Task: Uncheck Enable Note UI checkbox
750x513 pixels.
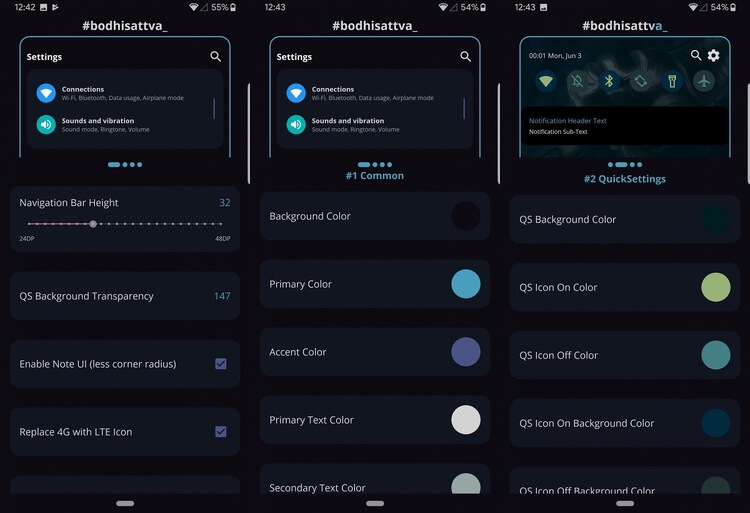Action: [x=221, y=364]
